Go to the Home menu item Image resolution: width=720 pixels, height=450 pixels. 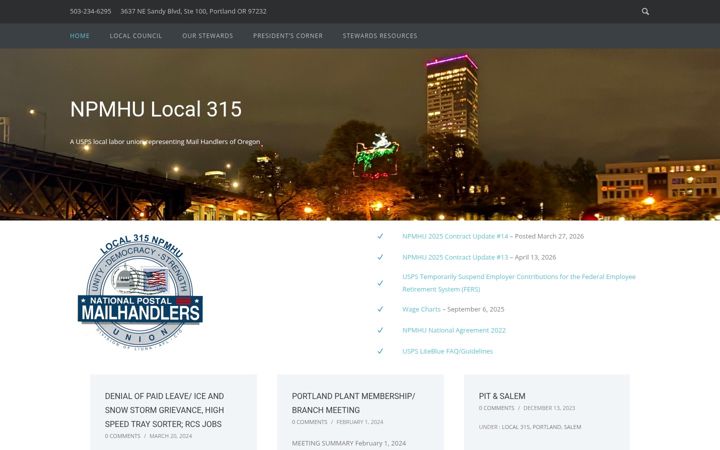(x=79, y=36)
